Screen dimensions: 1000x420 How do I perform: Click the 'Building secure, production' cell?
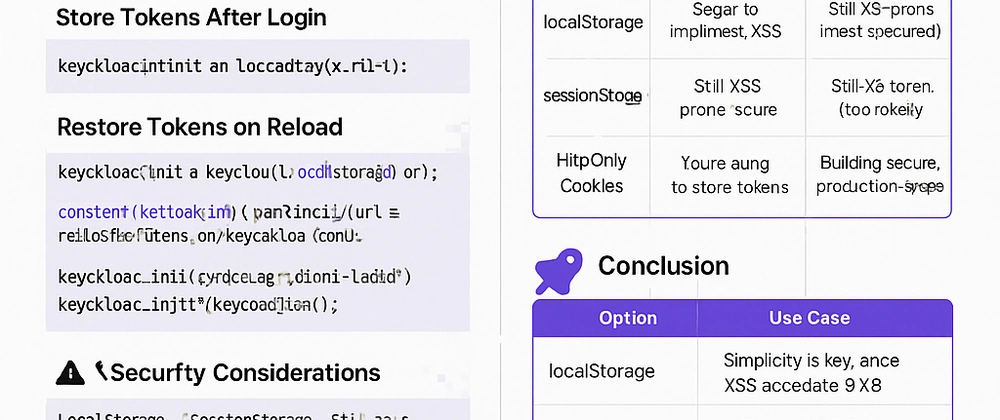pos(880,174)
